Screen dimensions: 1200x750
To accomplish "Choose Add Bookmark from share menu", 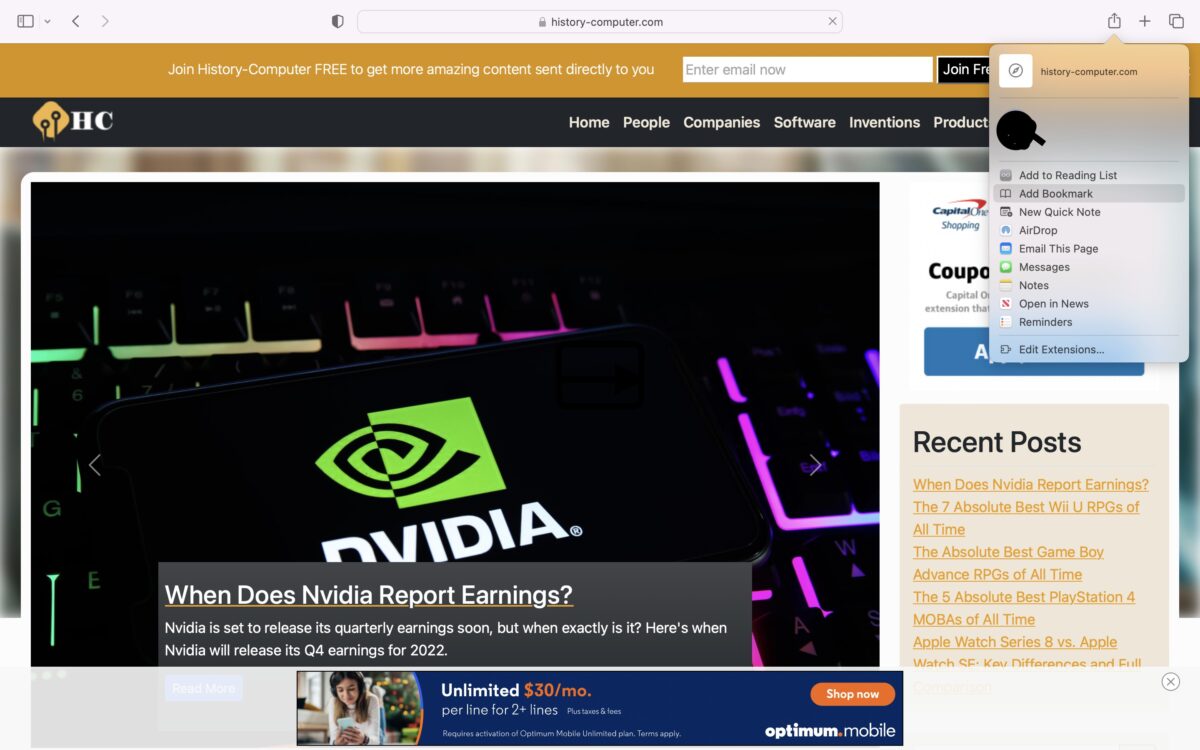I will point(1055,194).
